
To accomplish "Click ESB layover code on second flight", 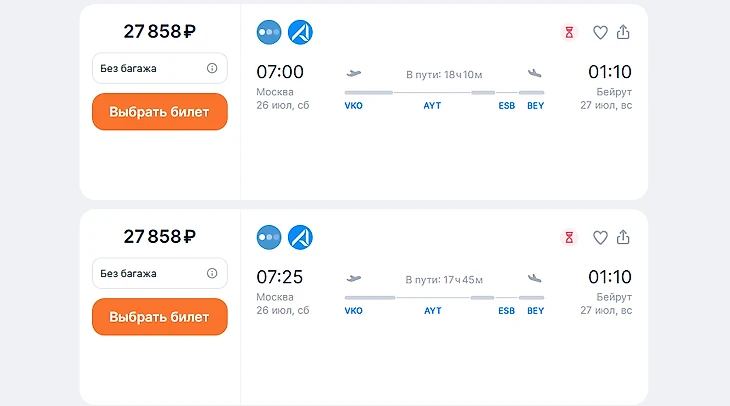I will 507,310.
